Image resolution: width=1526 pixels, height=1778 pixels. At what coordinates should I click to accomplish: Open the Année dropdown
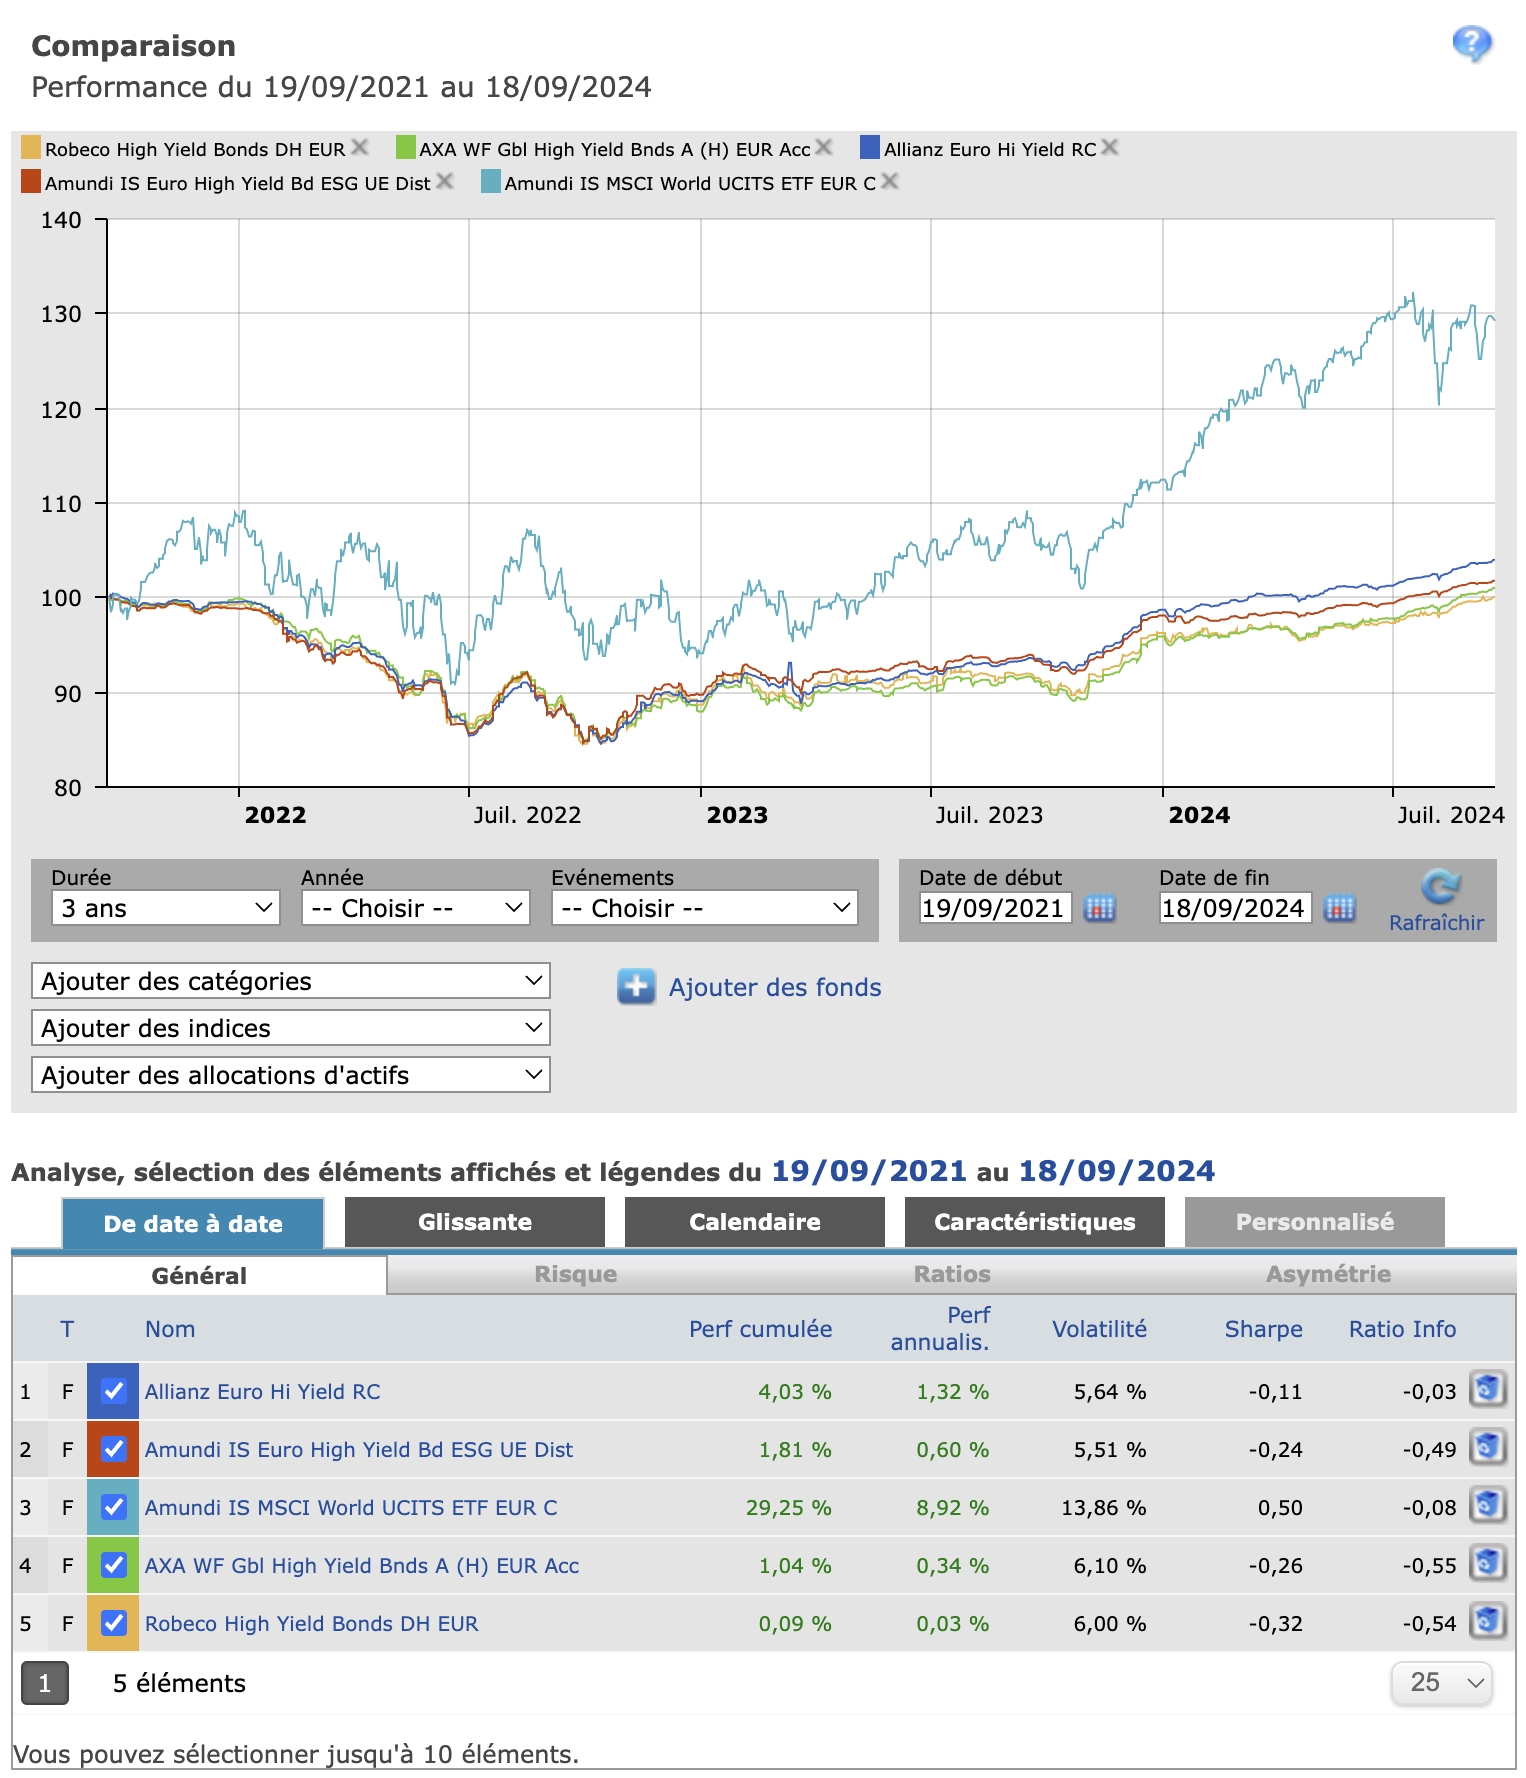(x=416, y=908)
